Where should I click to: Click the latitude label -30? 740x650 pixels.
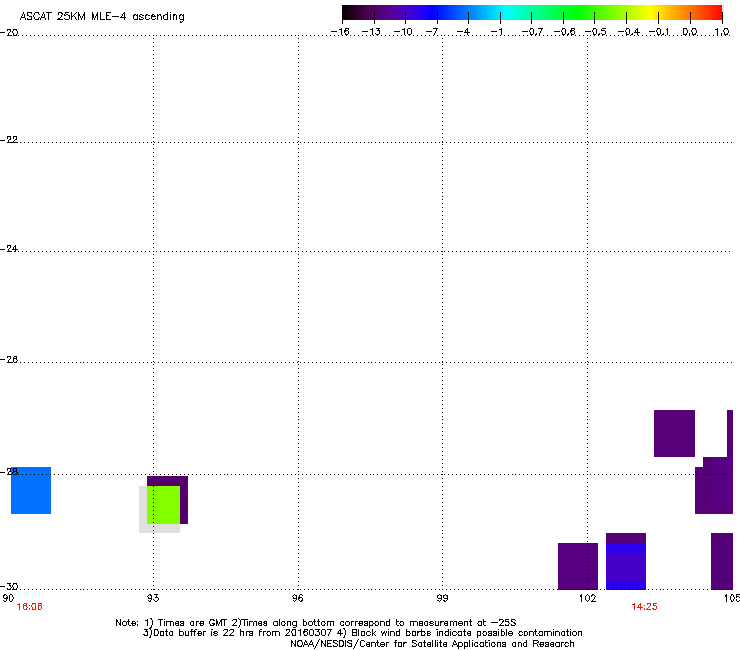tap(9, 587)
